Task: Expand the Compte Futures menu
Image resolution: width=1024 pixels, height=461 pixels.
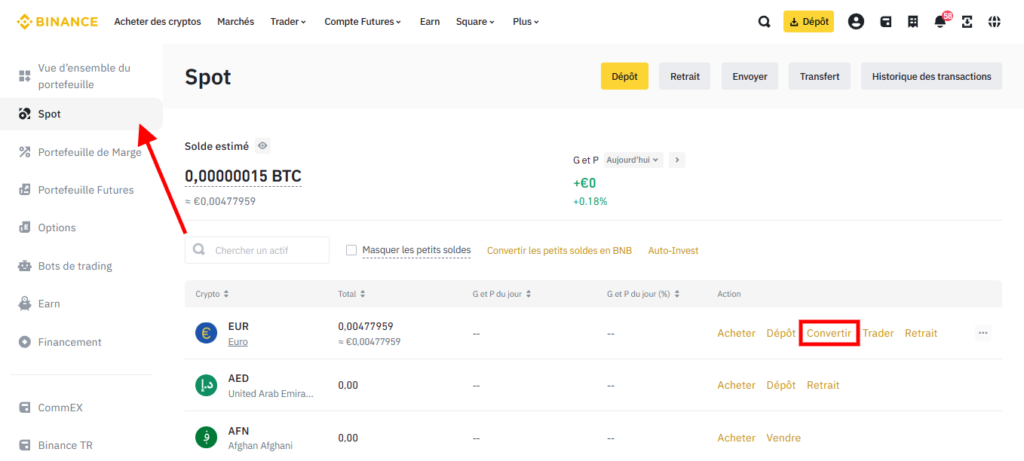Action: 362,22
